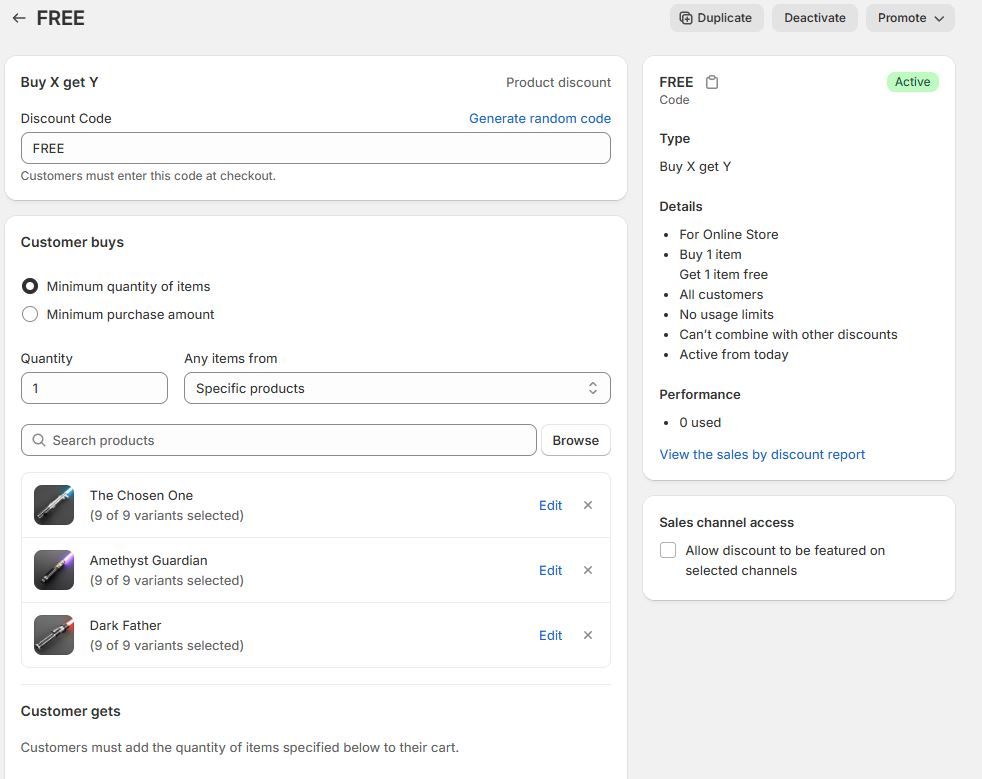Viewport: 982px width, 779px height.
Task: Open The Chosen One product thumbnail
Action: 54,505
